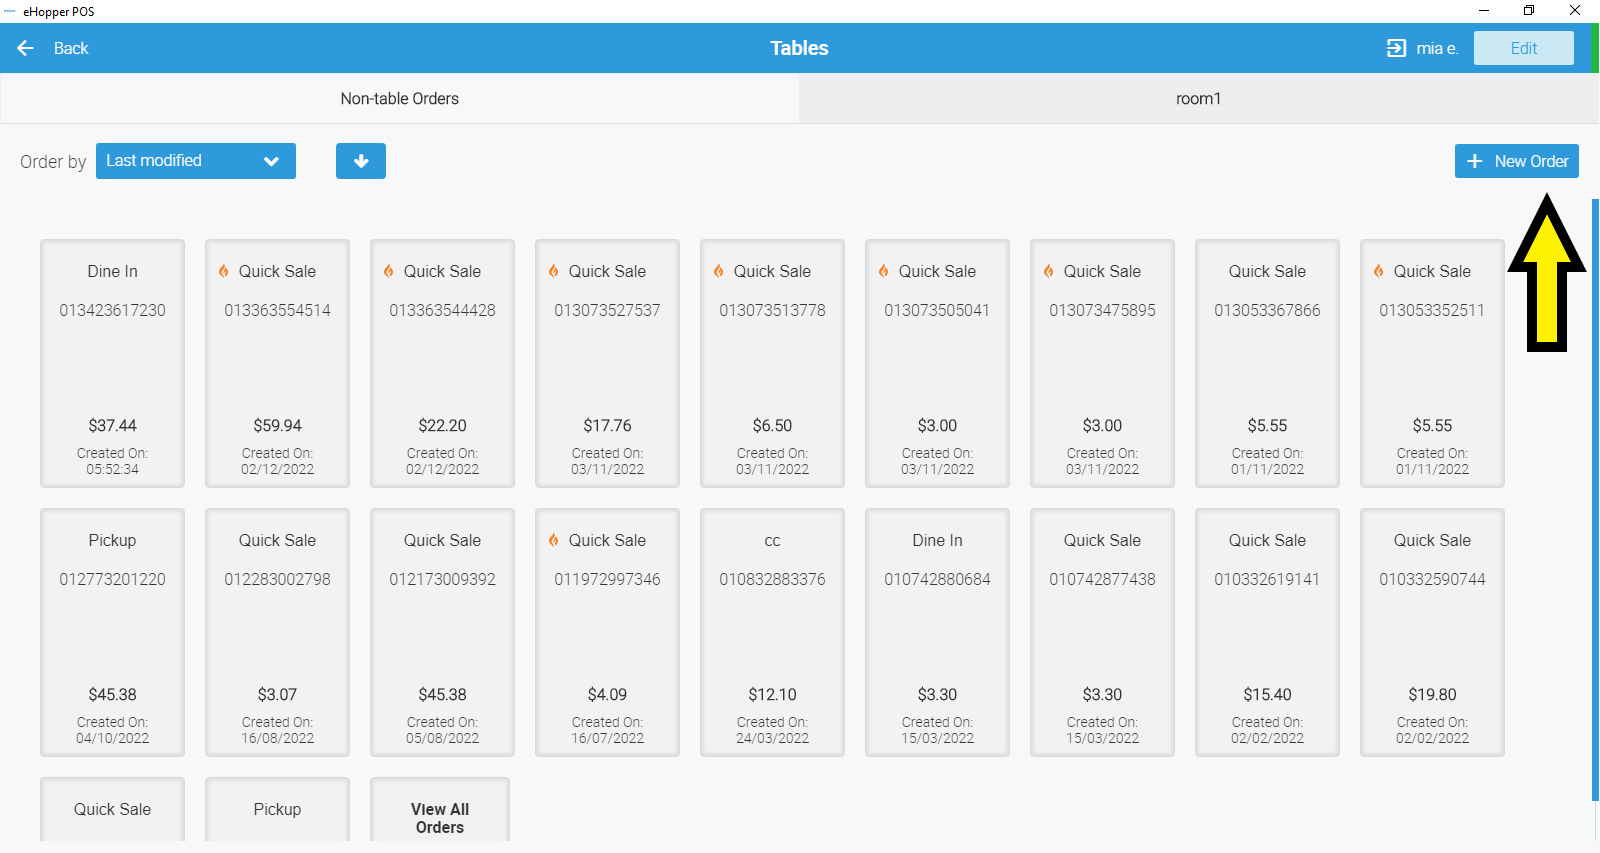Click the 24/03/2022 creation date
This screenshot has width=1600, height=853.
773,738
